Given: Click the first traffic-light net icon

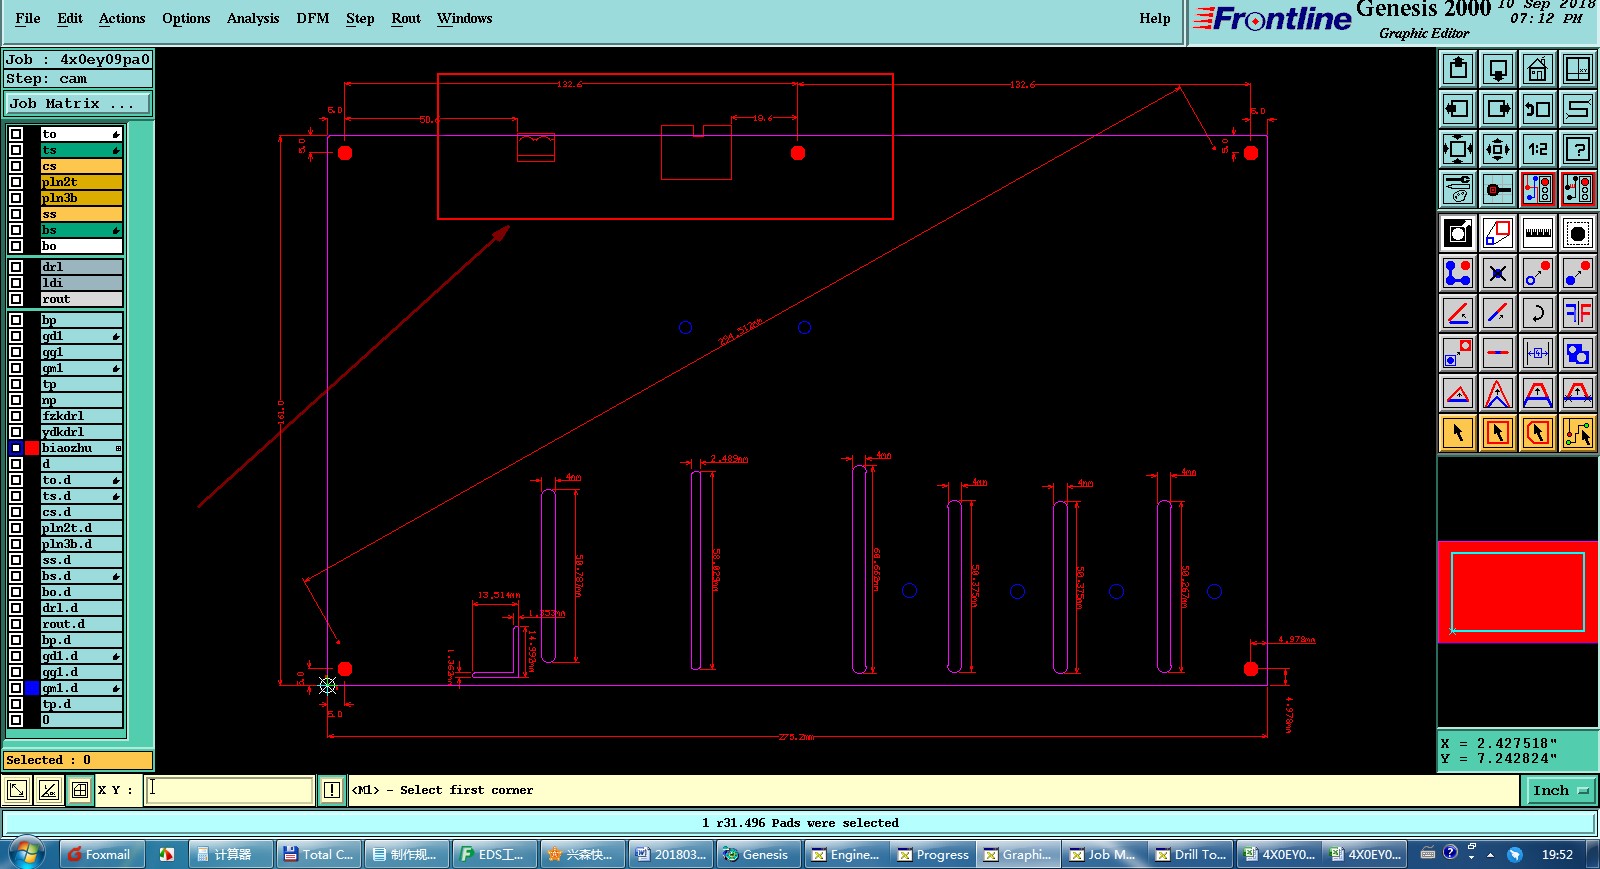Looking at the screenshot, I should [x=1538, y=189].
